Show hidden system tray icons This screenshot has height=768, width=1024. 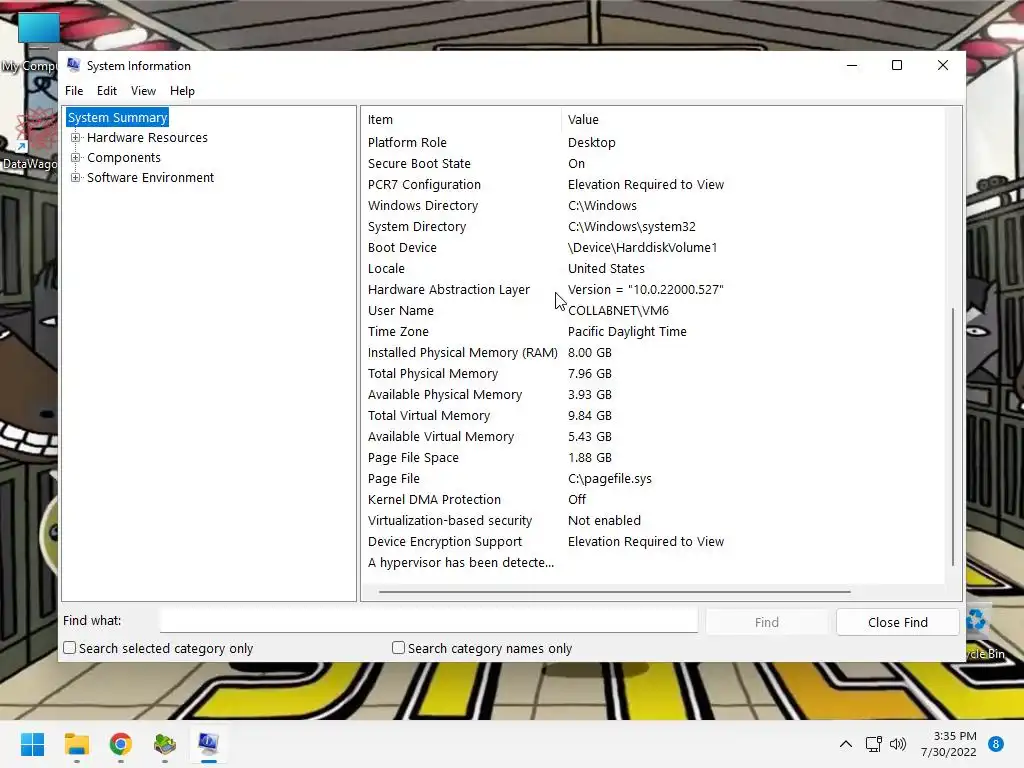(845, 744)
